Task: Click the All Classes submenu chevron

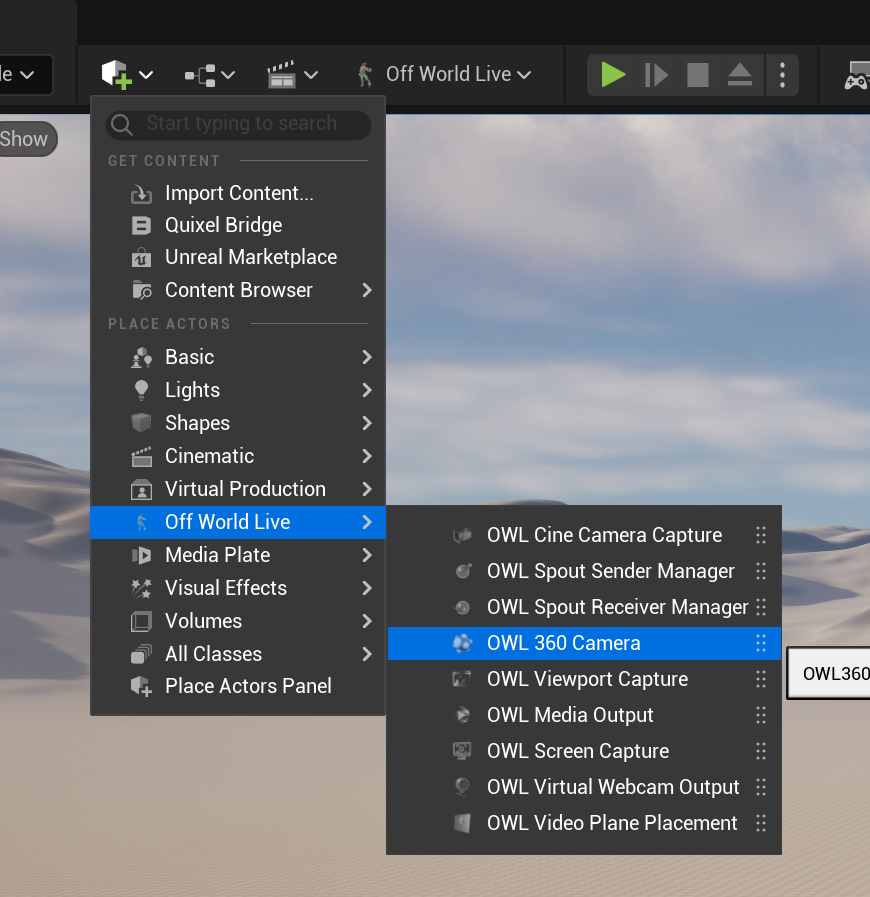Action: click(367, 654)
